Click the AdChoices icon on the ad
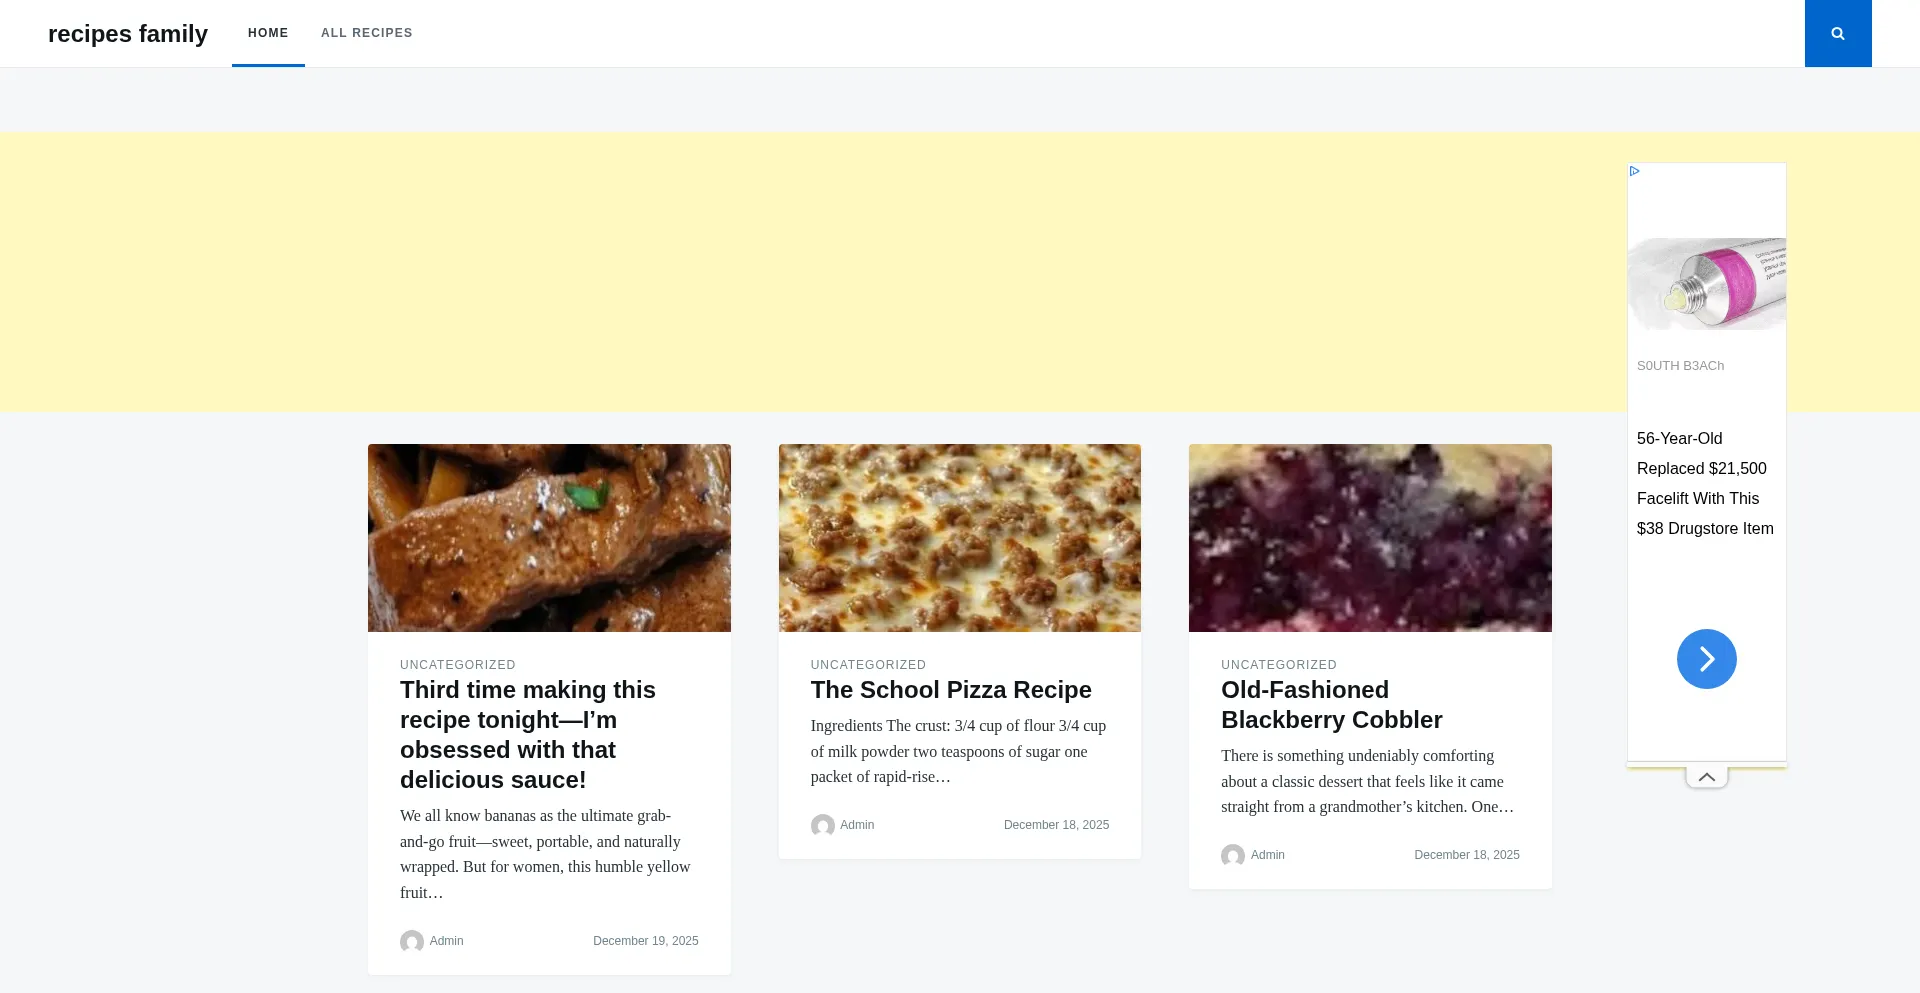Screen dimensions: 1920x993 click(x=1634, y=171)
